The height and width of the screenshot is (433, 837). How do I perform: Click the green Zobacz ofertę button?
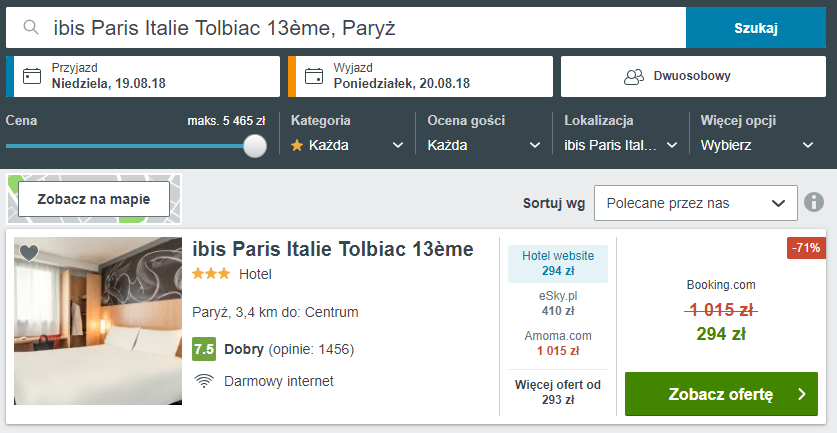[721, 394]
